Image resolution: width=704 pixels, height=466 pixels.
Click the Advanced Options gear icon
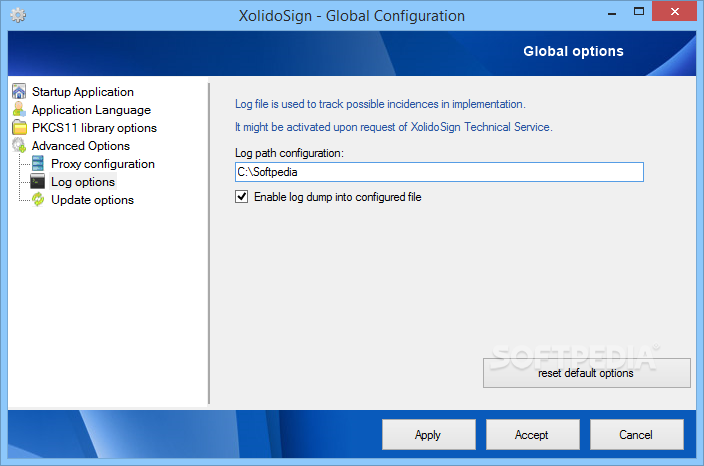(x=19, y=145)
